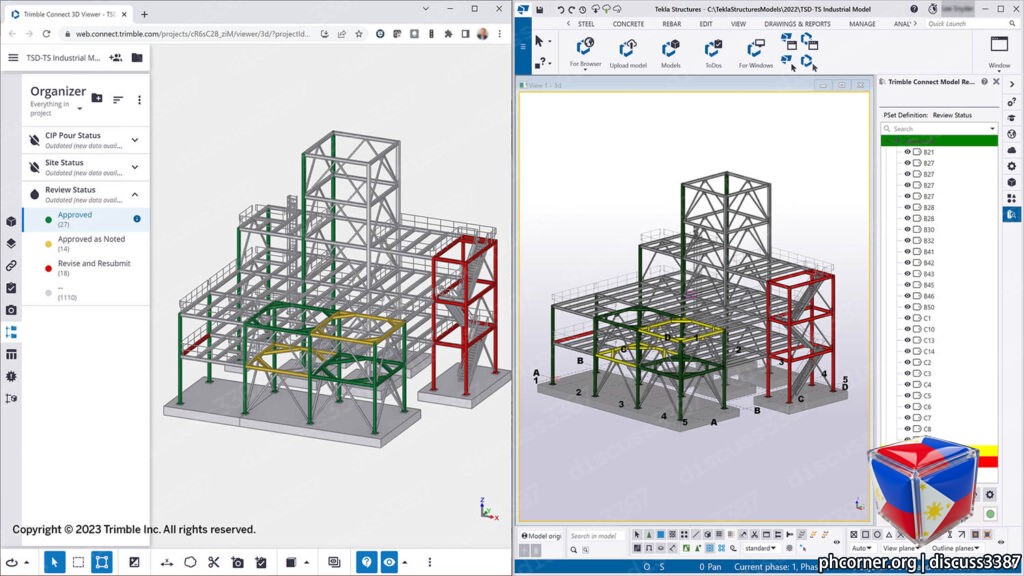Open the CONCRETE ribbon tab
Viewport: 1024px width, 576px height.
(x=628, y=24)
